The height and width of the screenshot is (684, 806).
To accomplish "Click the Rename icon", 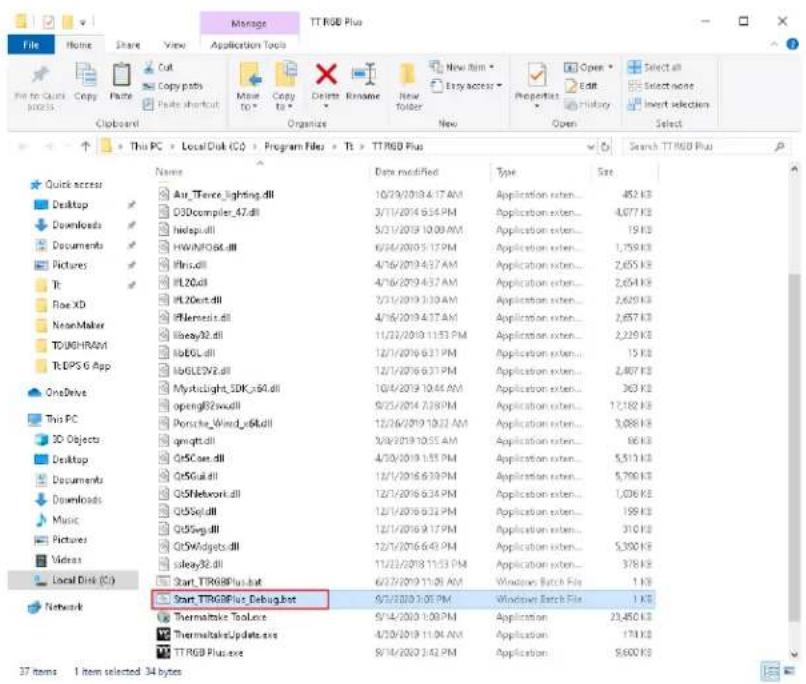I will [363, 75].
